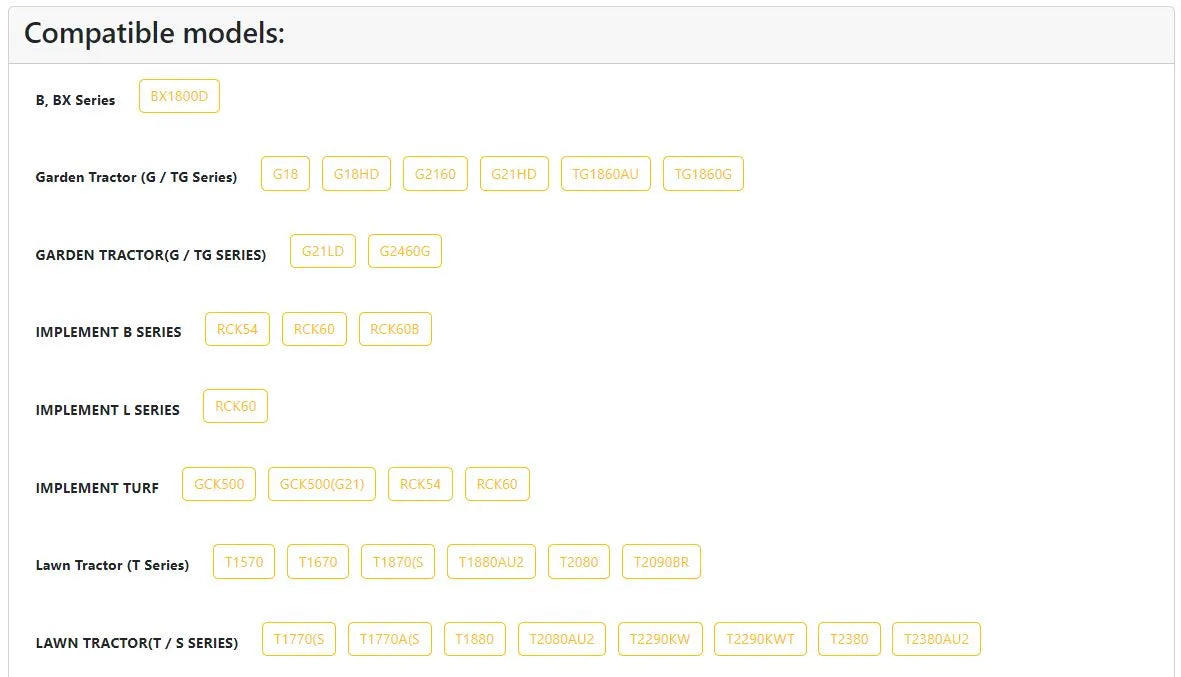The width and height of the screenshot is (1181, 677).
Task: Select the RCK60B implement tag
Action: point(395,329)
